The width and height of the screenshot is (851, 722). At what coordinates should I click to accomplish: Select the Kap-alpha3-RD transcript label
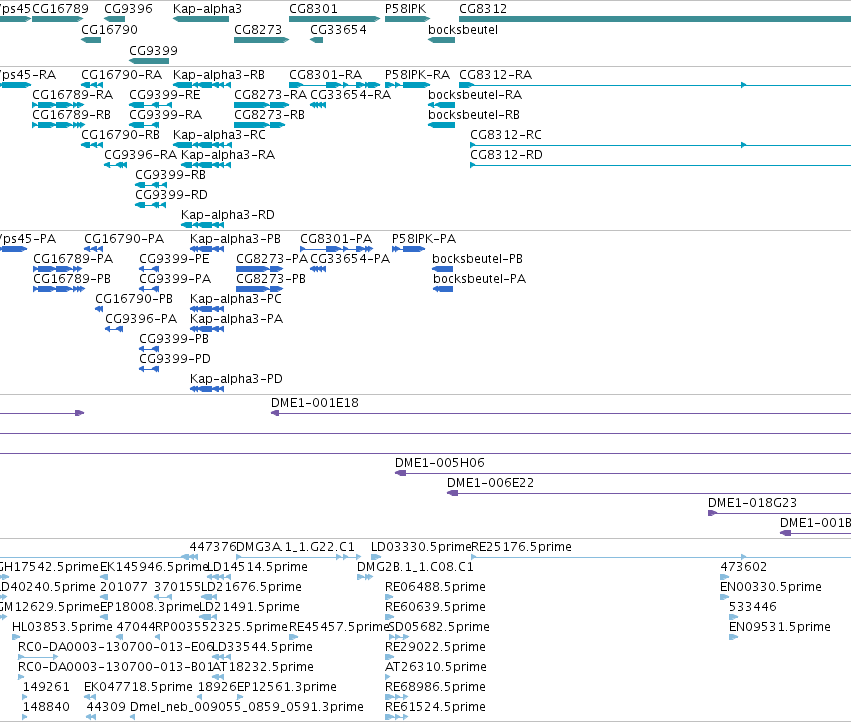pyautogui.click(x=228, y=214)
